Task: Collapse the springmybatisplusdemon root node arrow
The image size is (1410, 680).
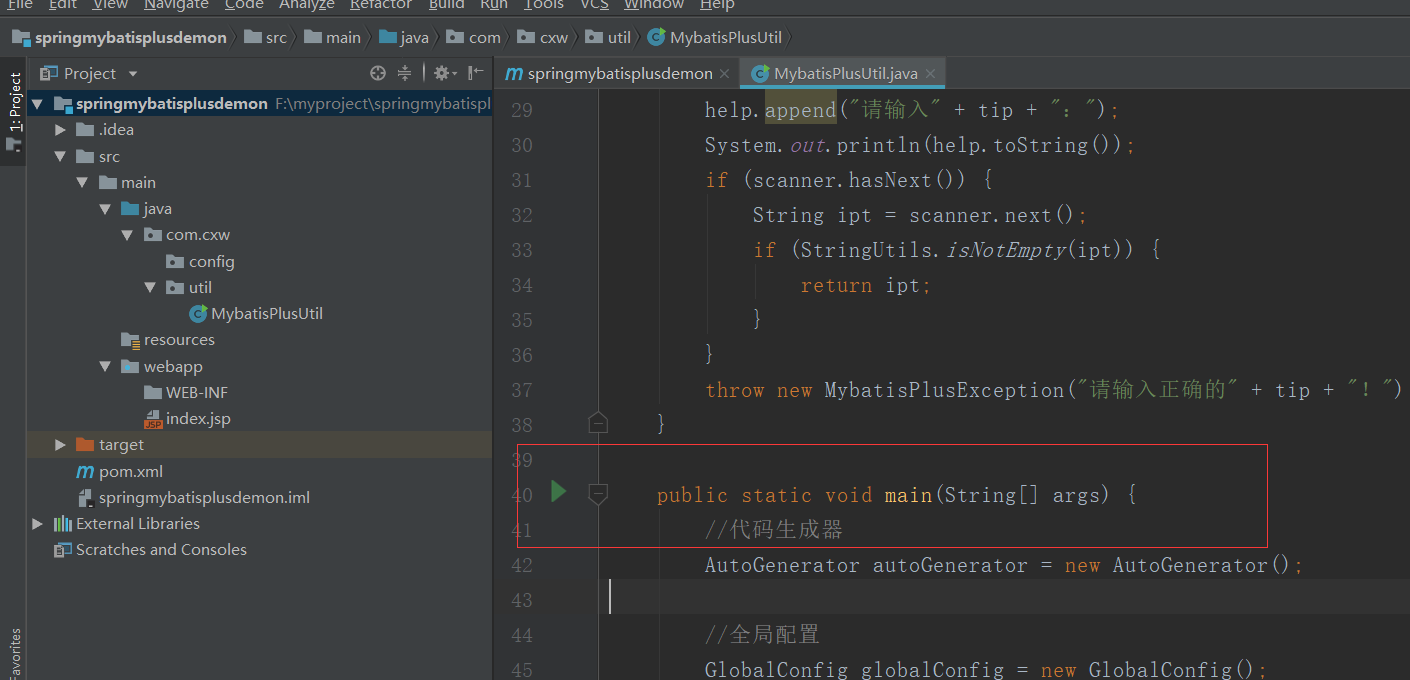Action: [x=38, y=104]
